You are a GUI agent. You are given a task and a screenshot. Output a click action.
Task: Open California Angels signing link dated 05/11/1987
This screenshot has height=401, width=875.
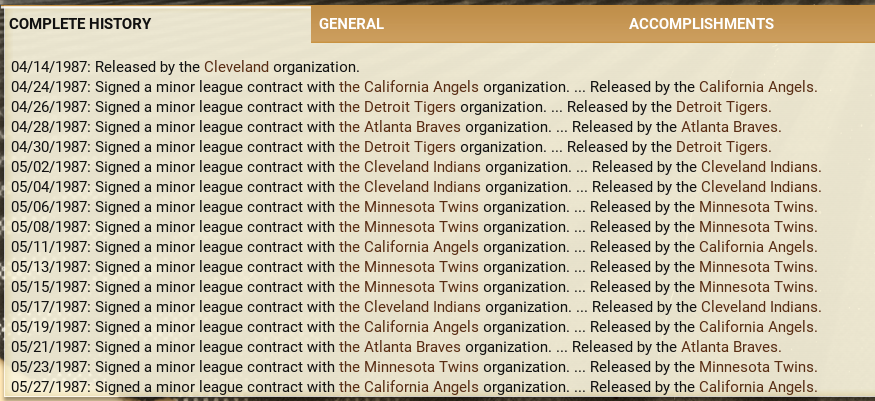(x=408, y=247)
